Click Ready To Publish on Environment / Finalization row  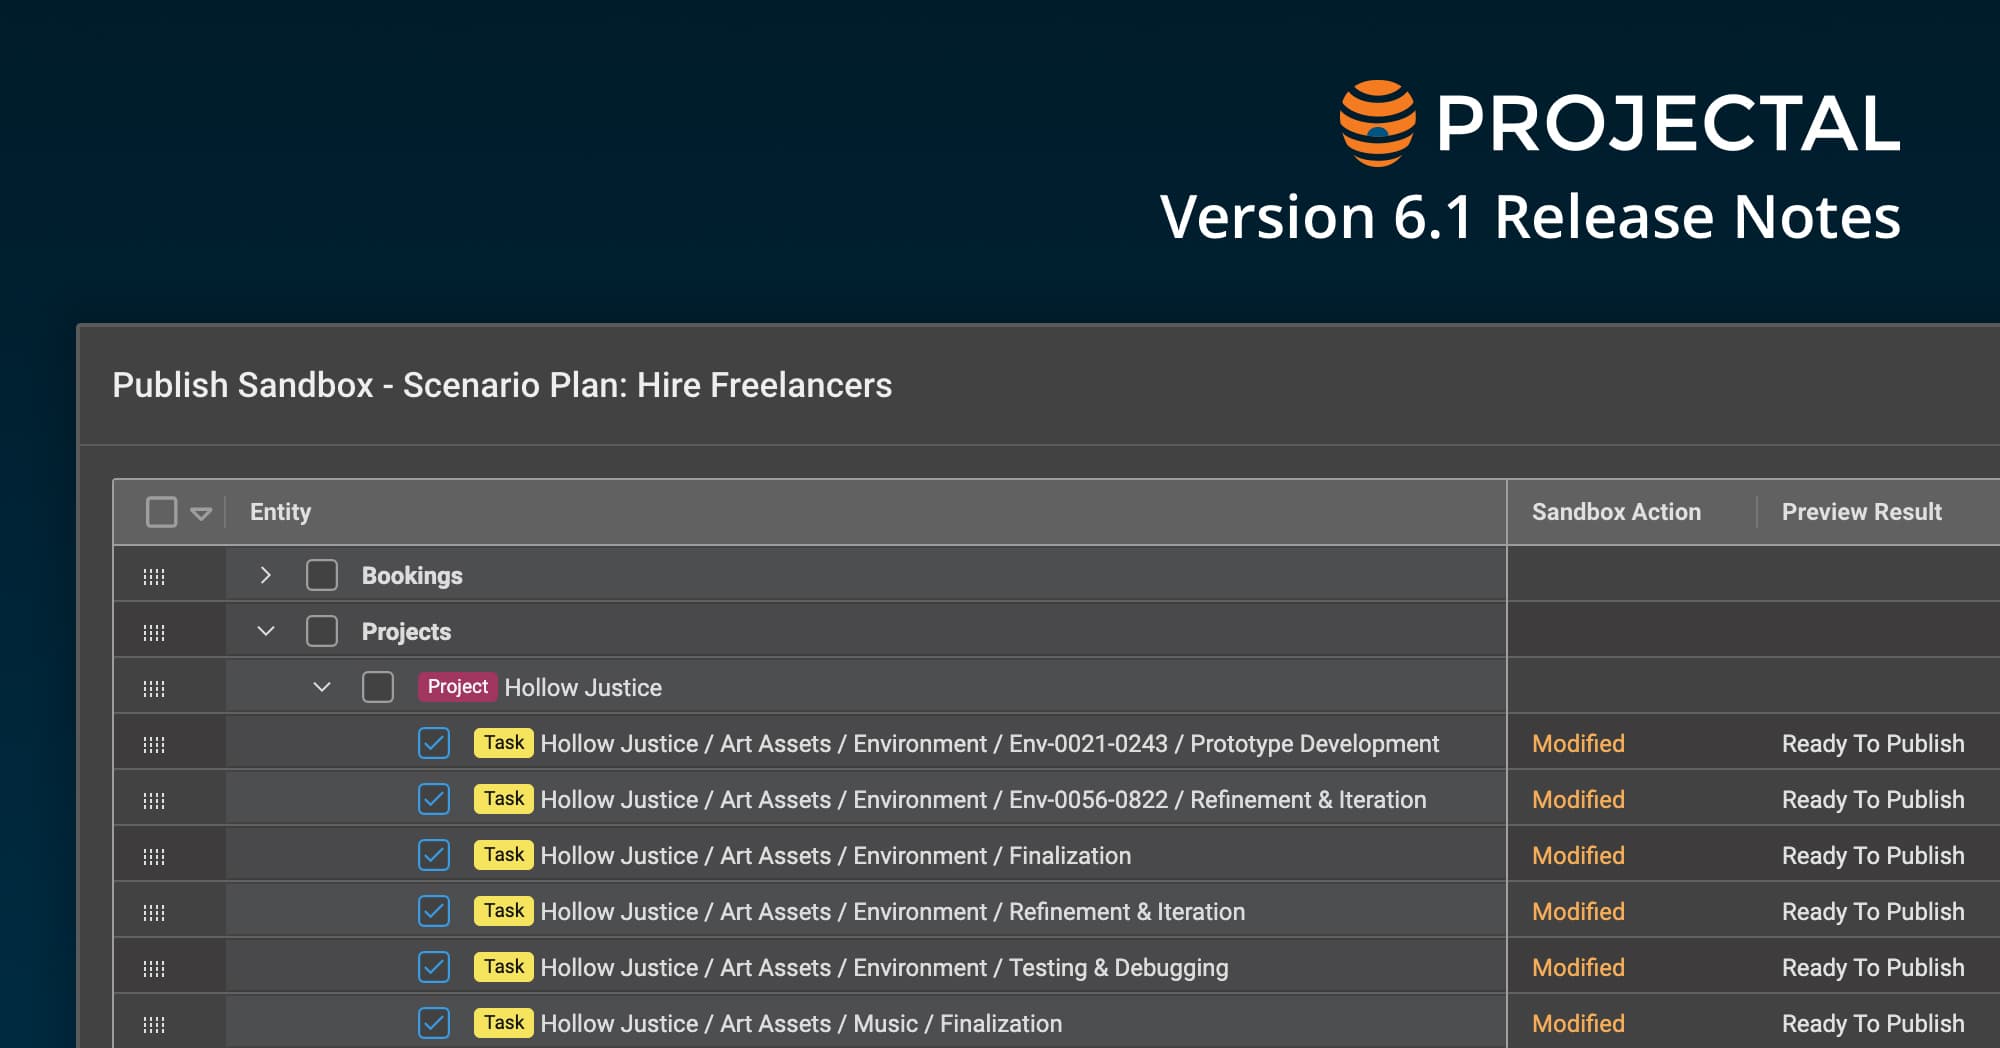[x=1873, y=856]
